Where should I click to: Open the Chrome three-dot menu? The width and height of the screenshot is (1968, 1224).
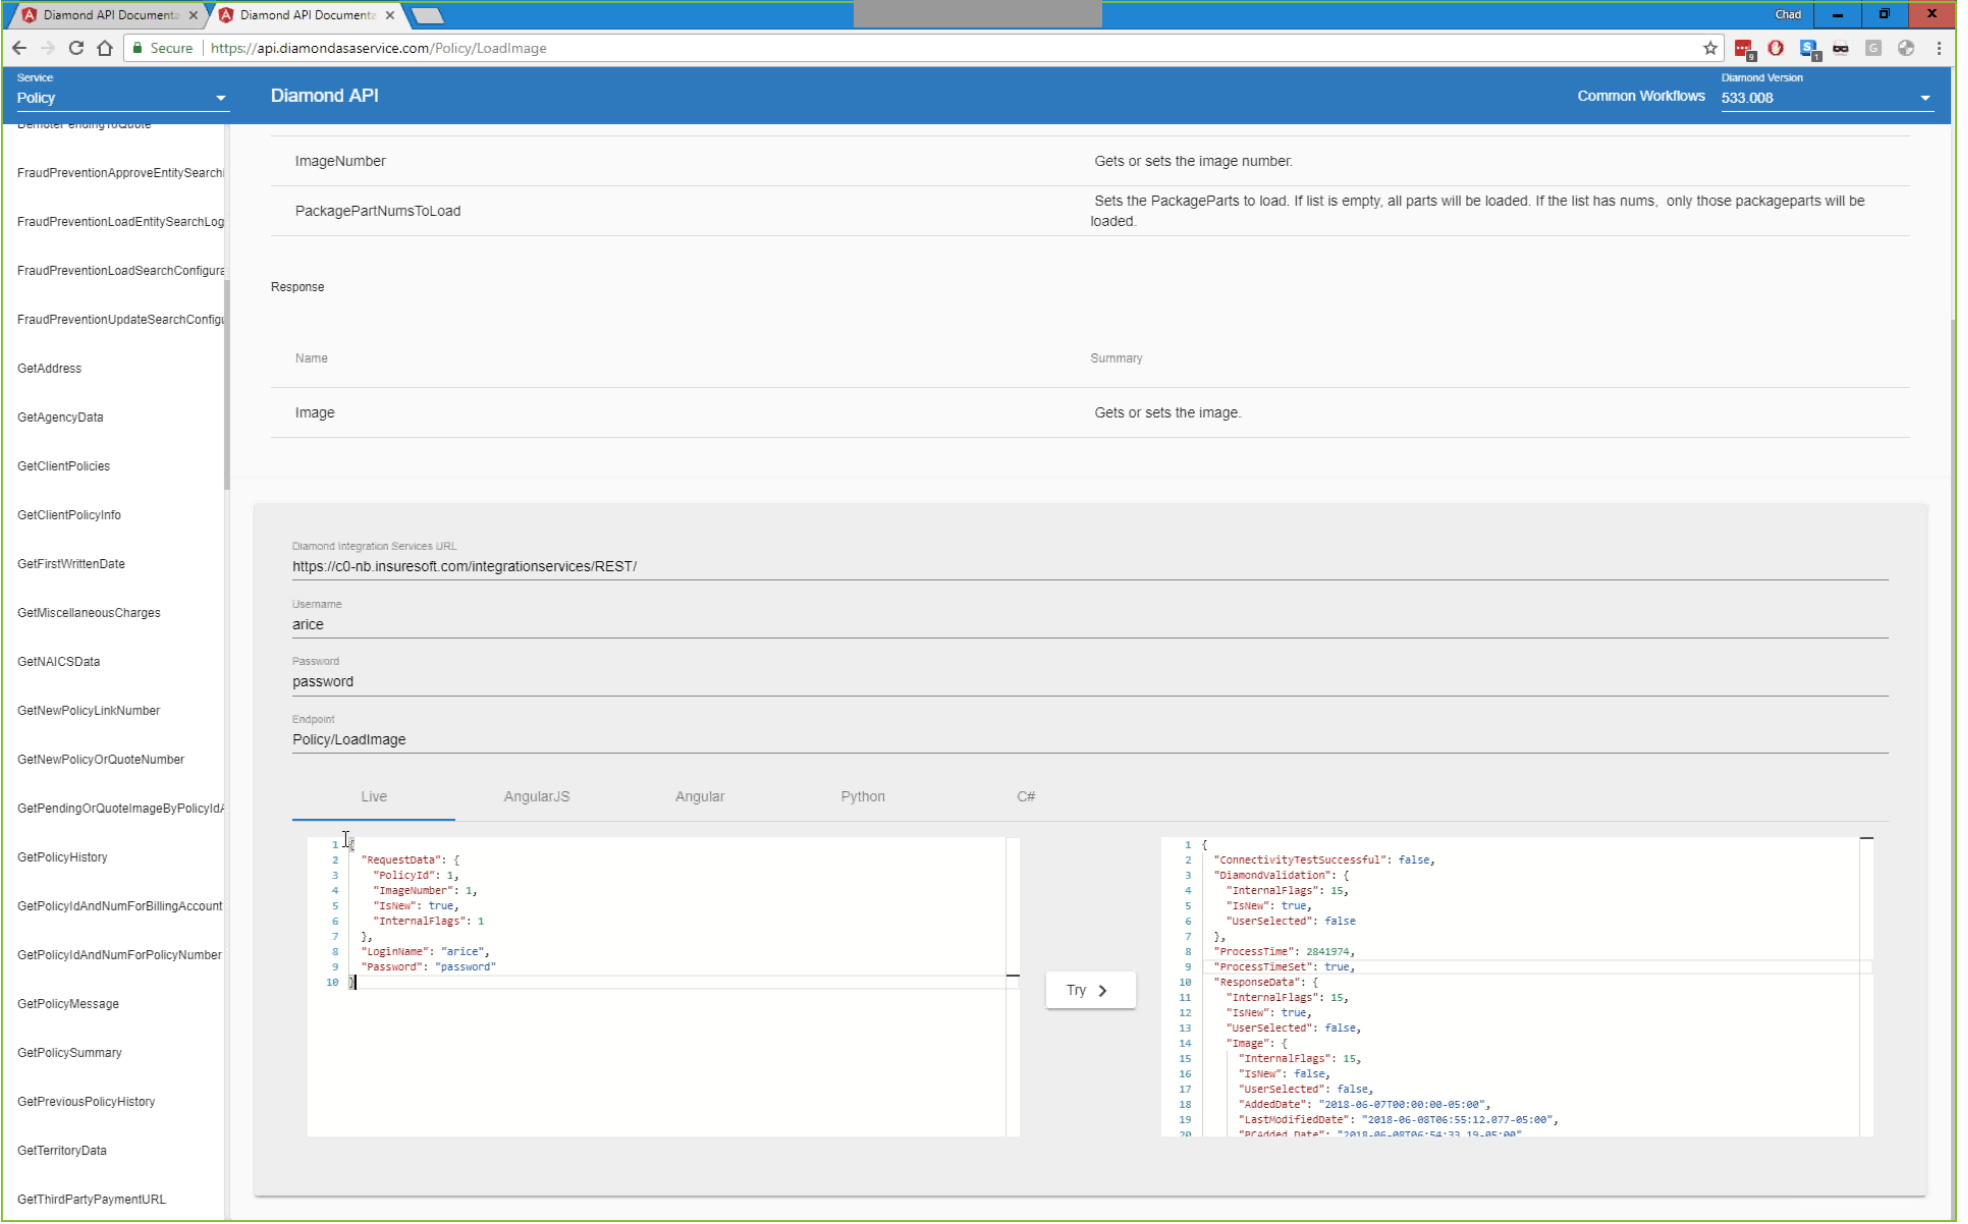pyautogui.click(x=1938, y=48)
